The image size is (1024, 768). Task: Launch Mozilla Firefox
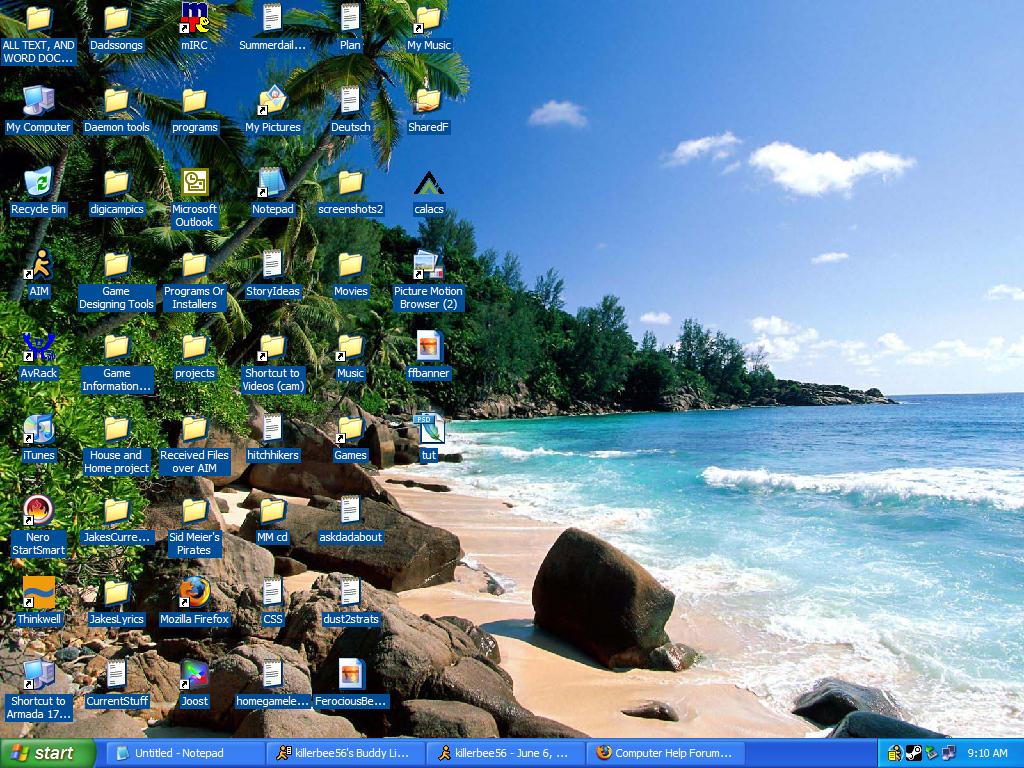[194, 593]
